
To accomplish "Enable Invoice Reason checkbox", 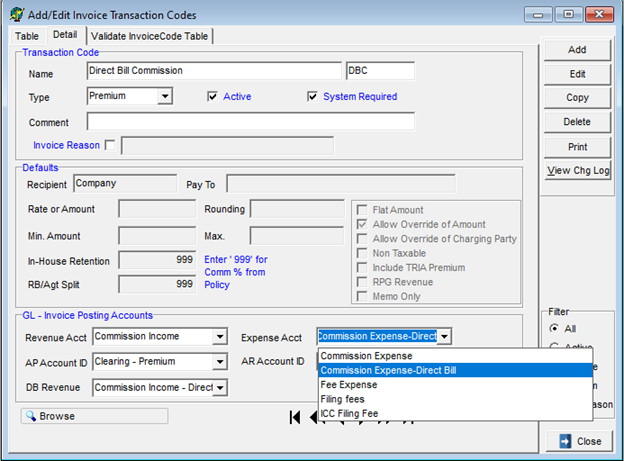I will [x=110, y=145].
